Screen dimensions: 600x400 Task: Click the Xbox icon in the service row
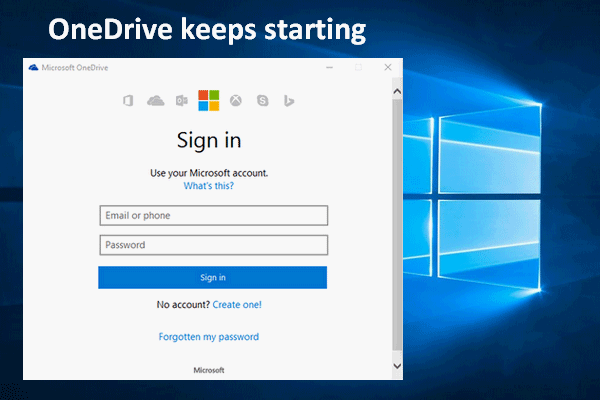[236, 101]
